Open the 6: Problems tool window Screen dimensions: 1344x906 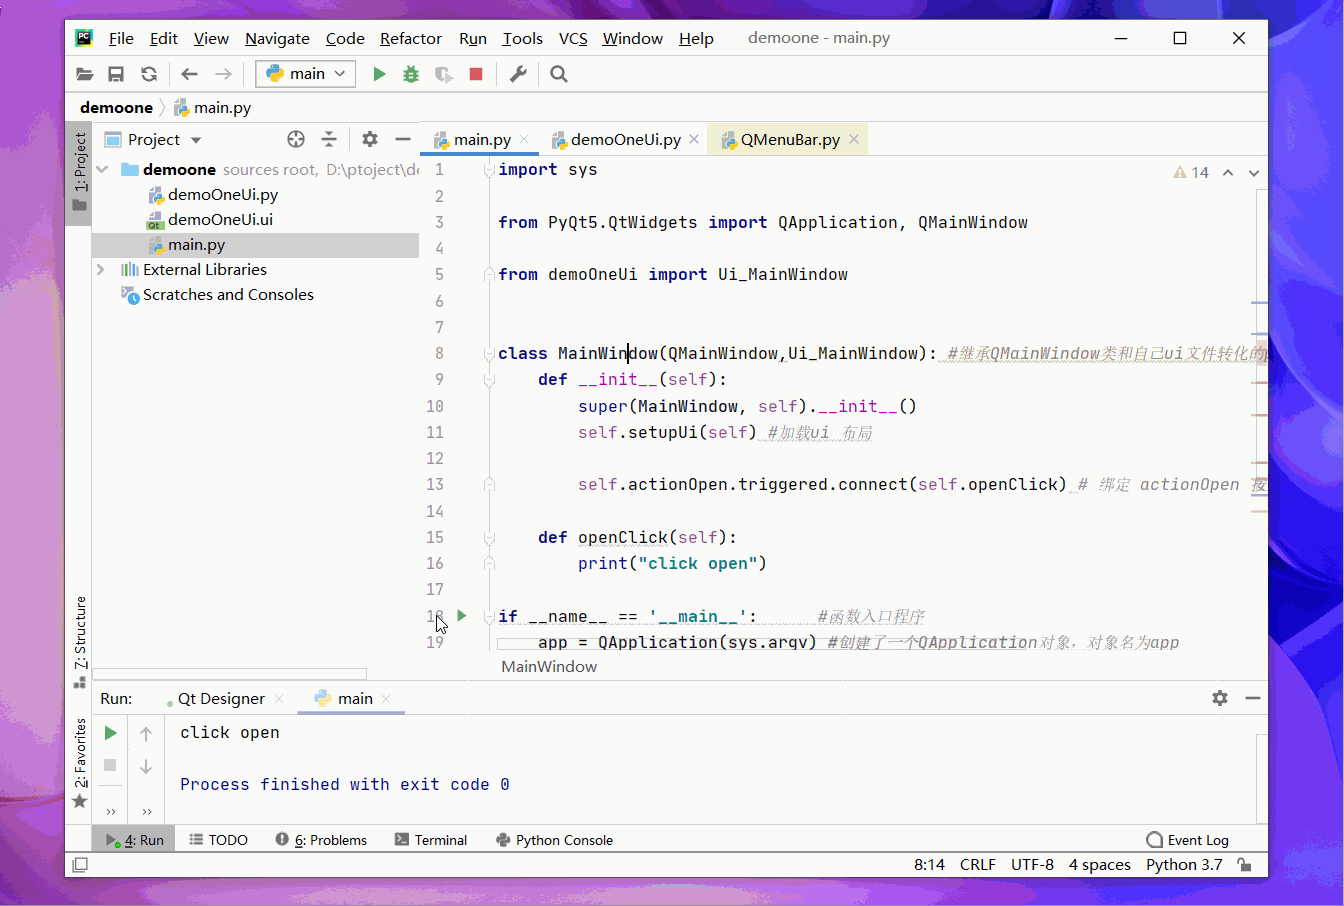point(322,840)
